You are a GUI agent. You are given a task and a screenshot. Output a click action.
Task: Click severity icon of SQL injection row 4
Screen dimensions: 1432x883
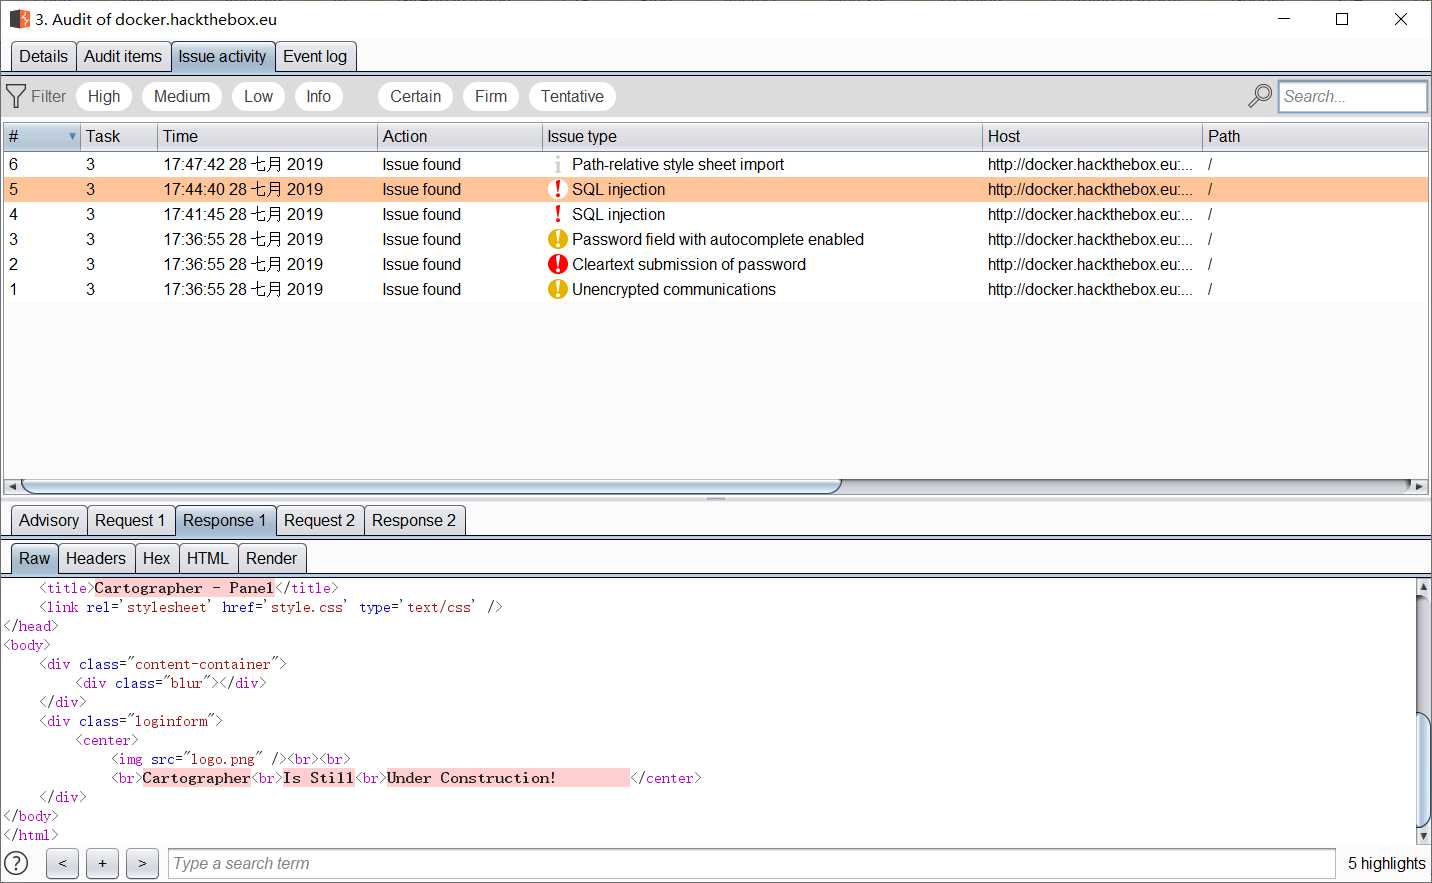click(558, 214)
